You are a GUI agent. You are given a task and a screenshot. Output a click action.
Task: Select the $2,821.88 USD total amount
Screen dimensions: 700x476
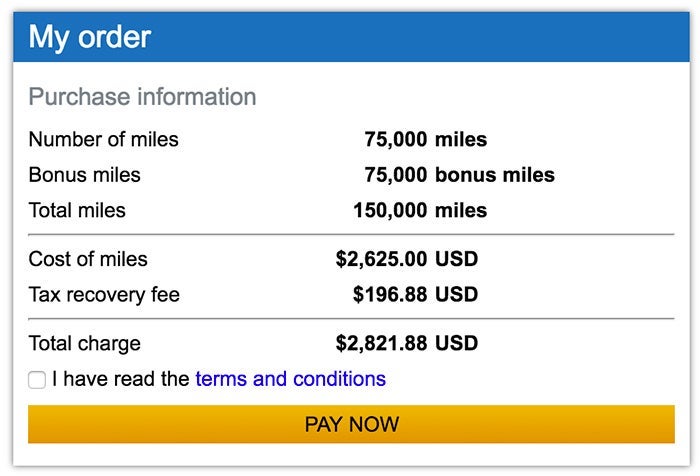[x=407, y=343]
